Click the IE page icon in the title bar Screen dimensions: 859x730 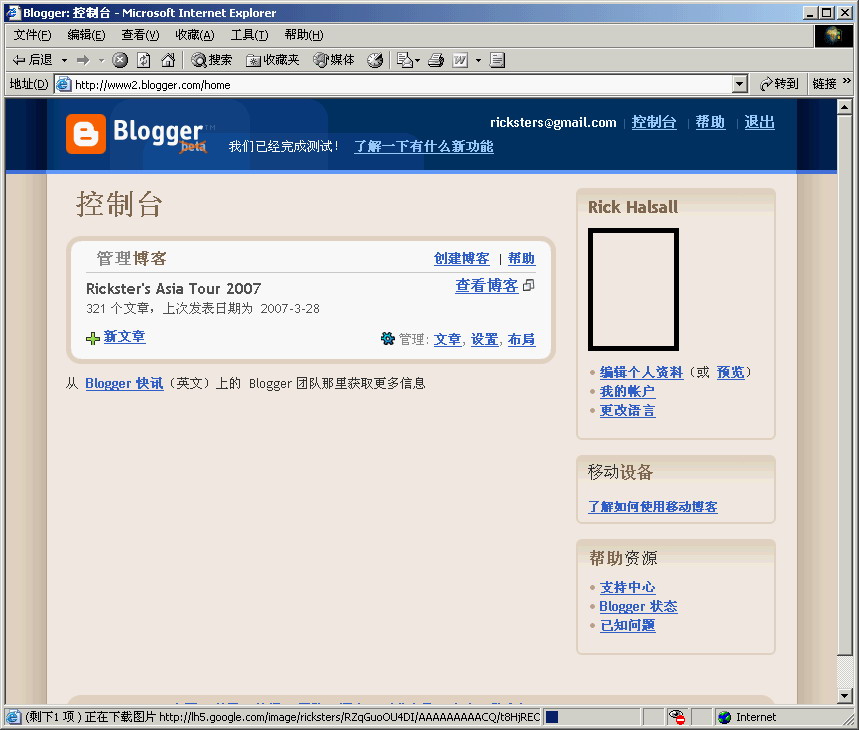click(13, 13)
